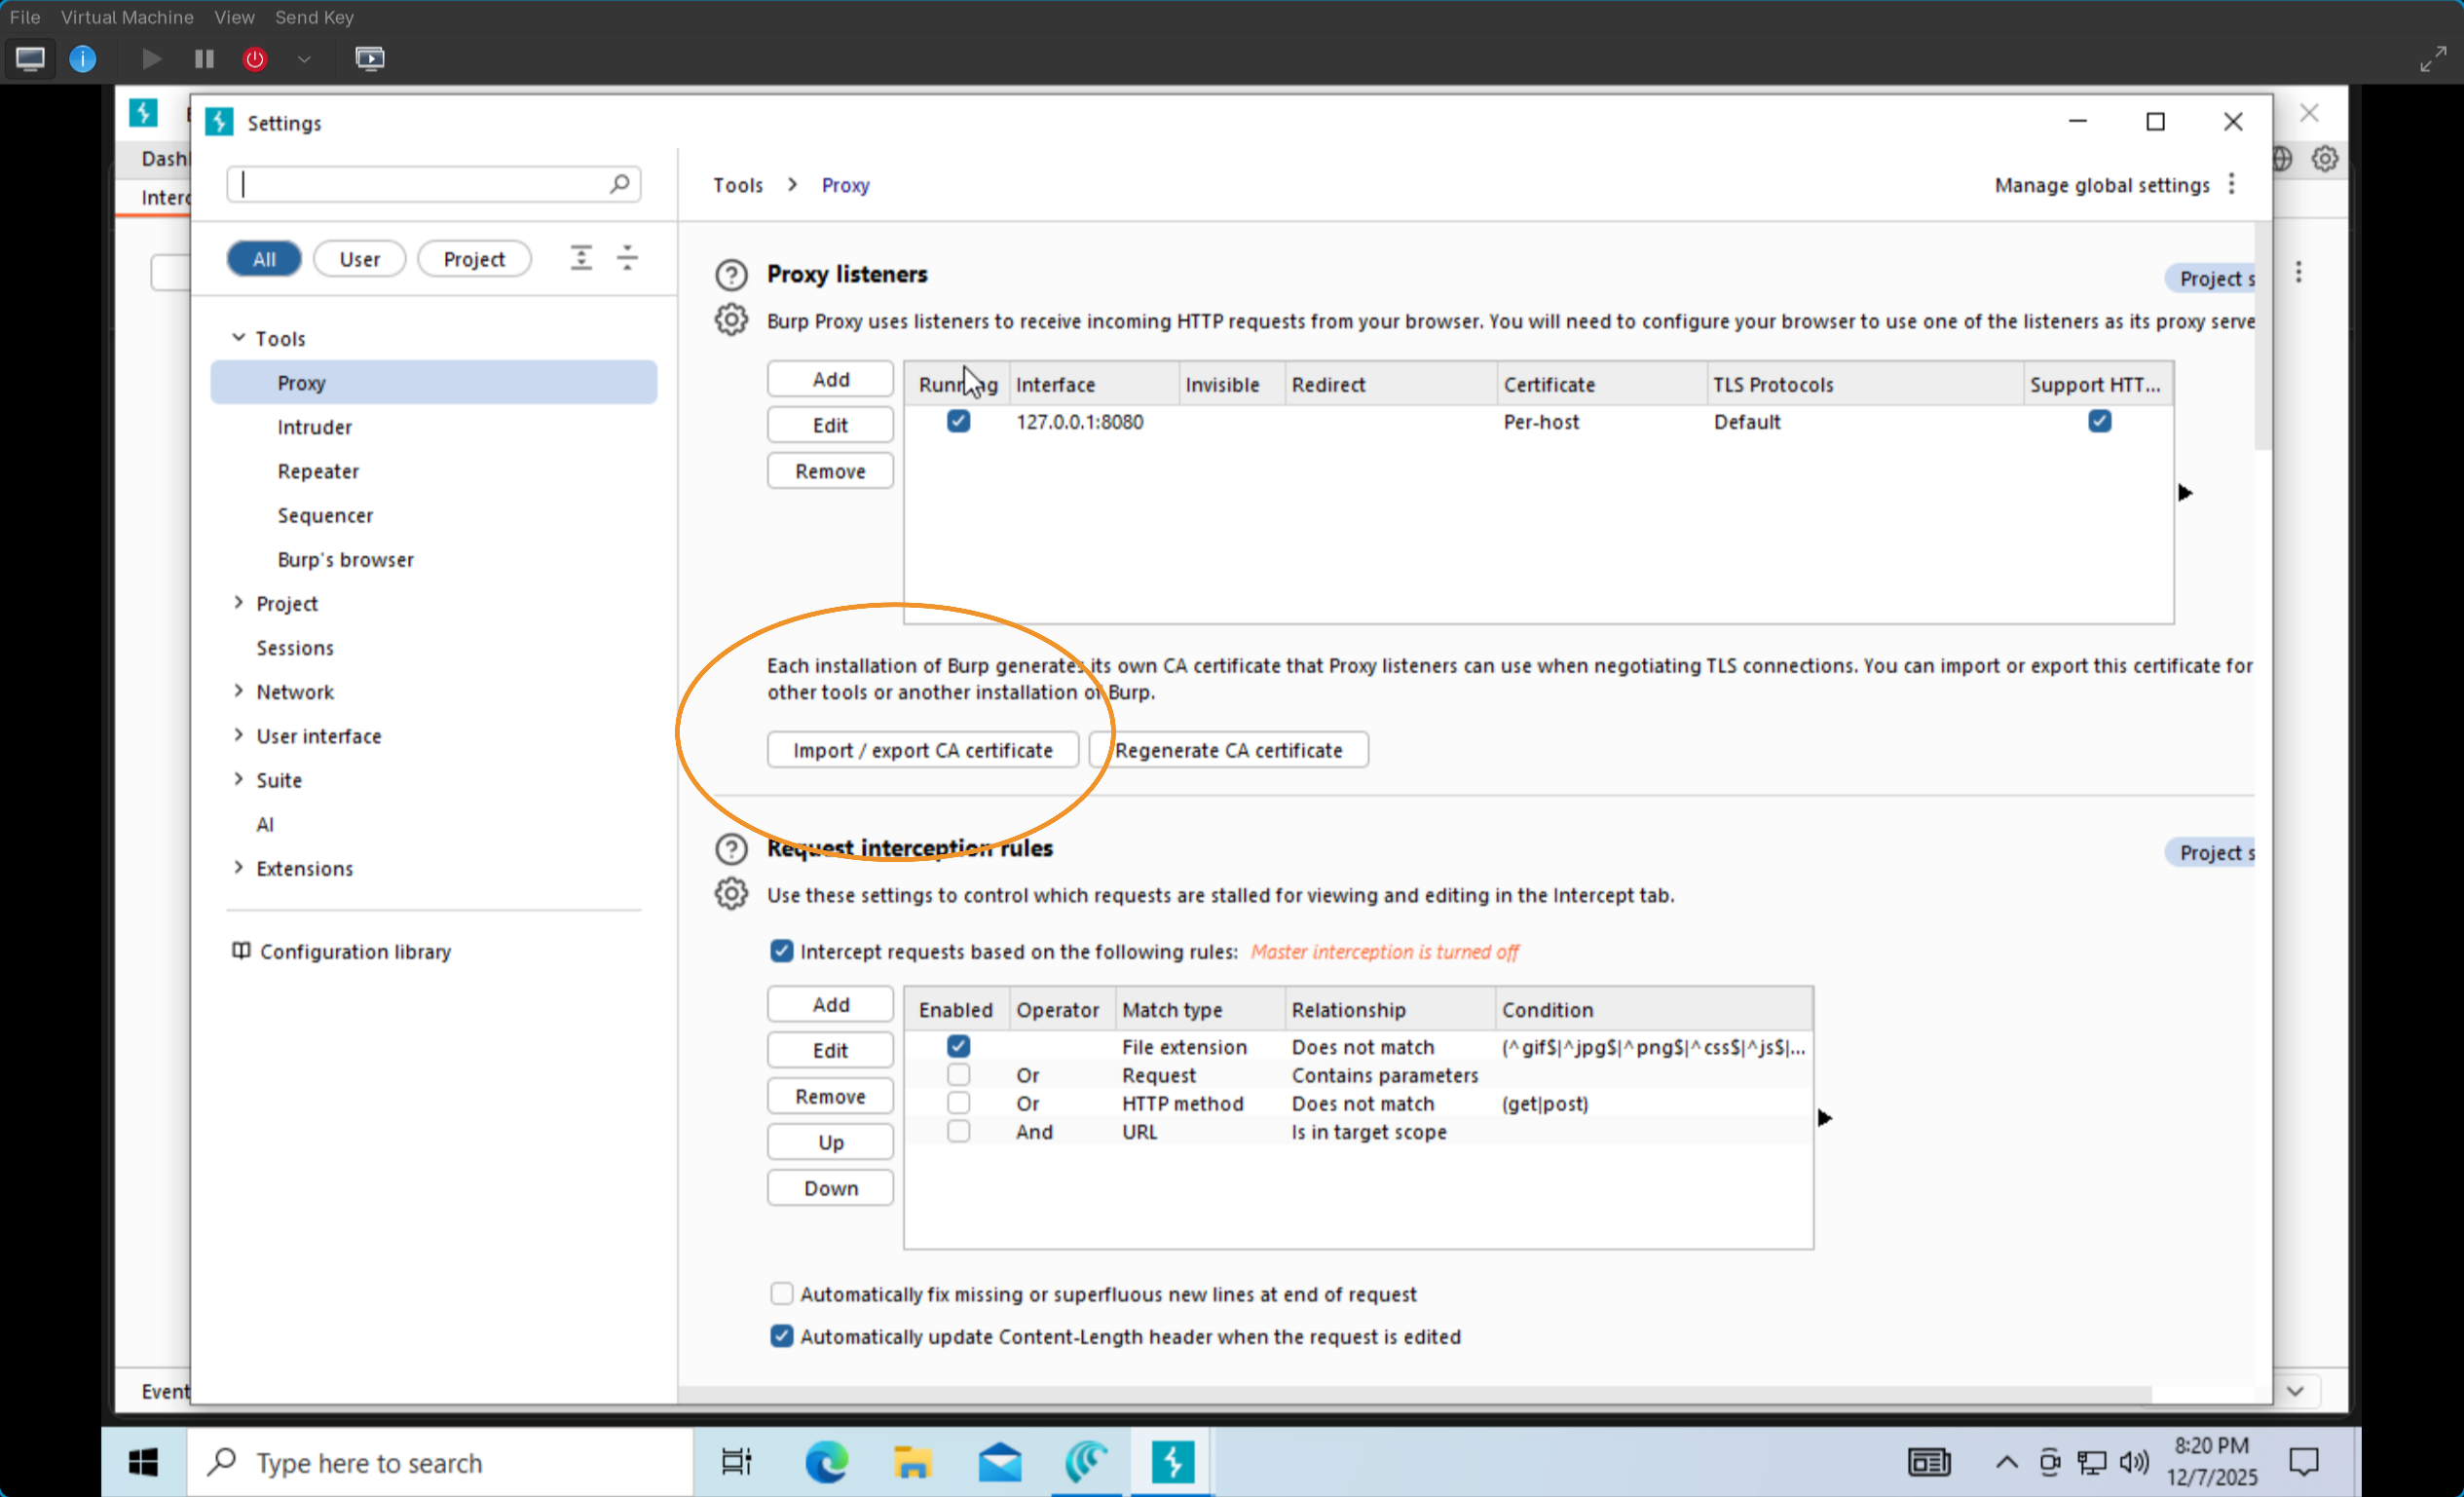Viewport: 2464px width, 1497px height.
Task: Enable automatically fix missing new lines option
Action: [781, 1294]
